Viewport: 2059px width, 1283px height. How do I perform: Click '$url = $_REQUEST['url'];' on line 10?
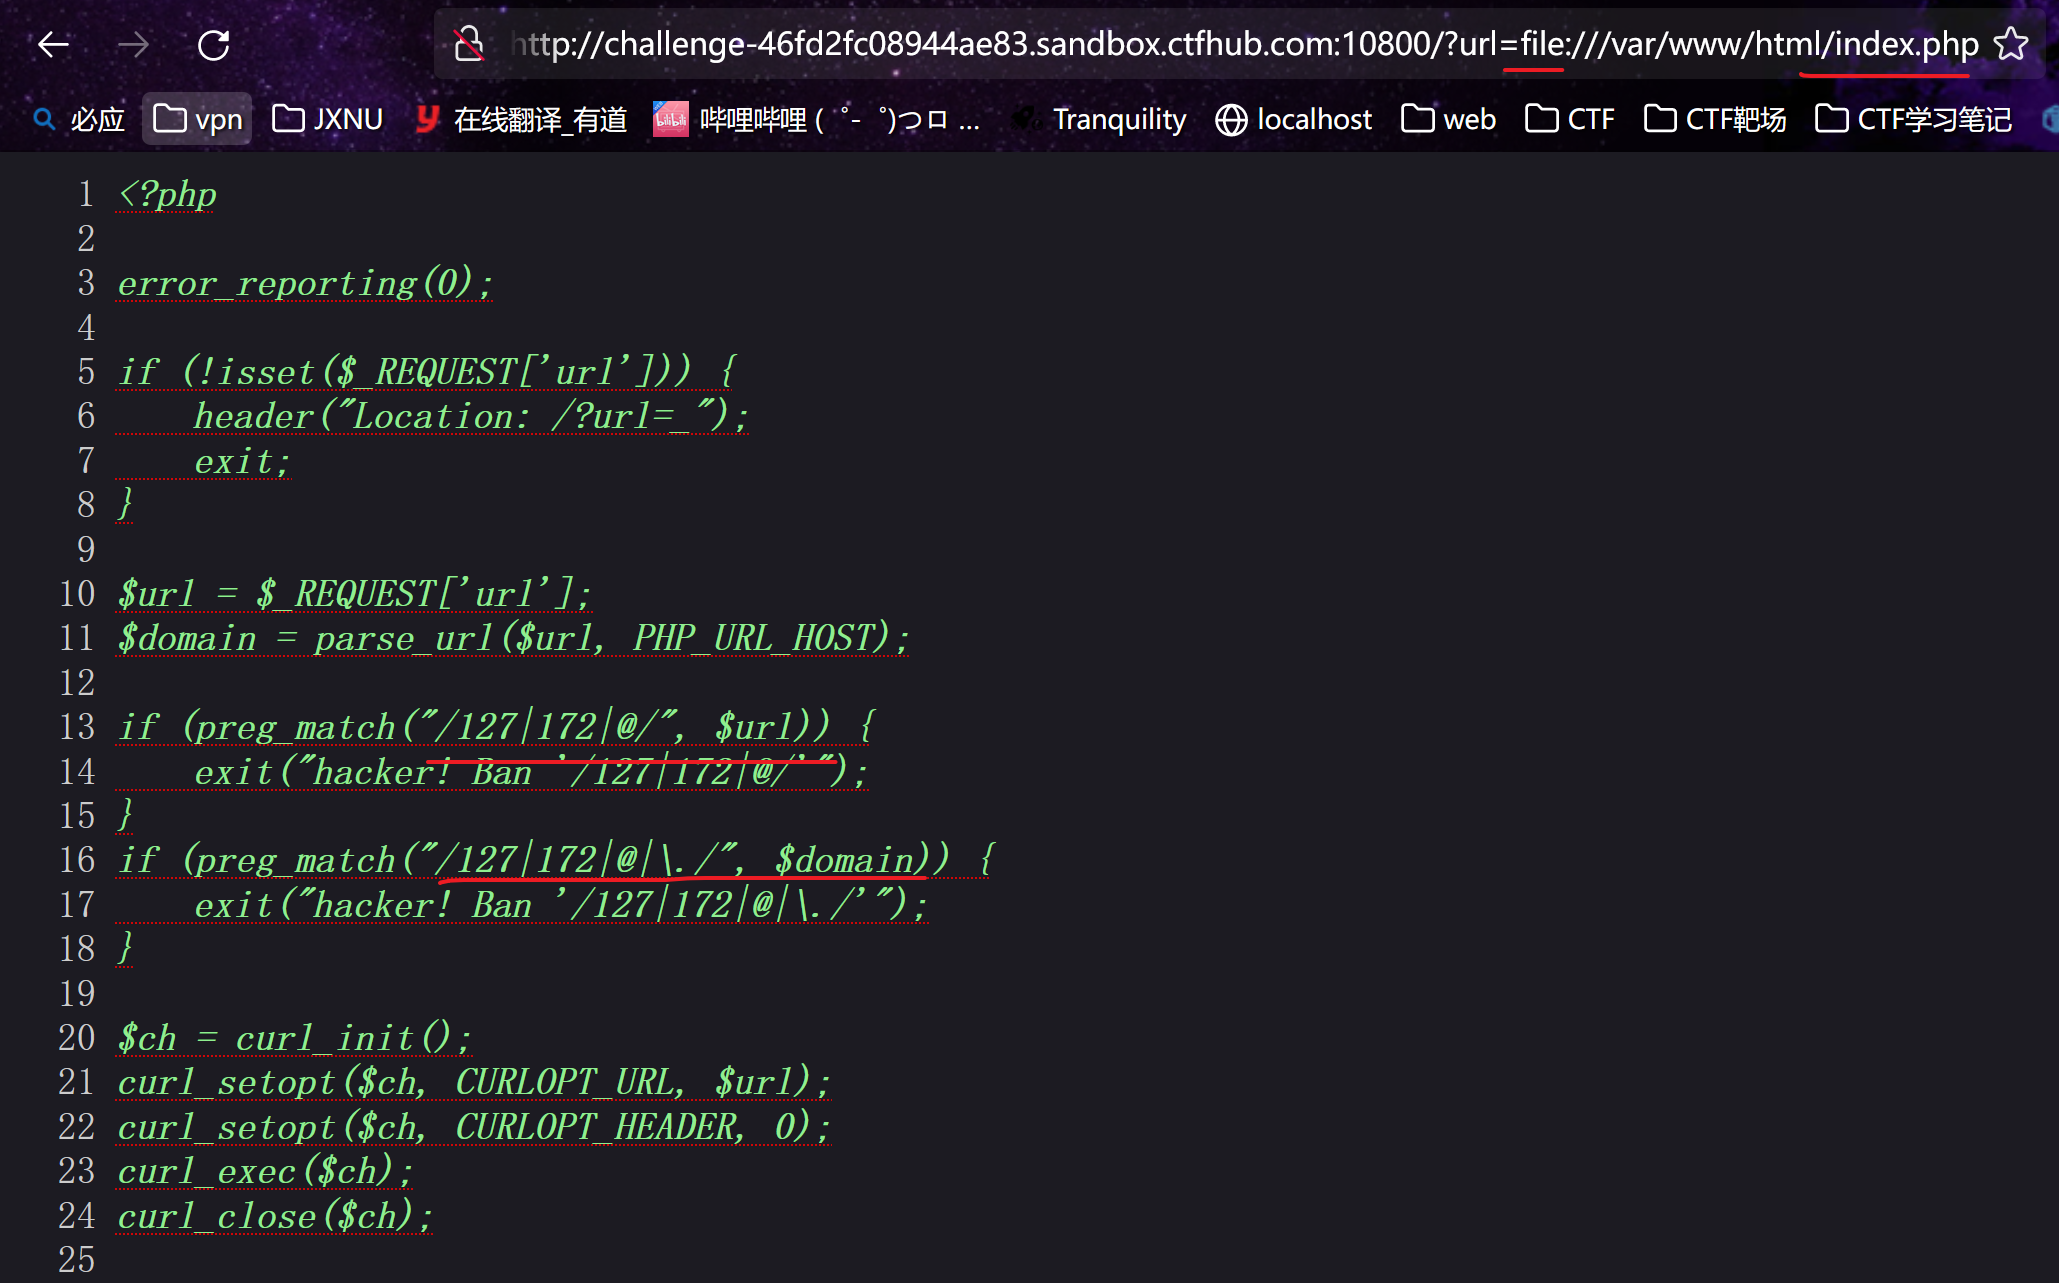[x=355, y=594]
